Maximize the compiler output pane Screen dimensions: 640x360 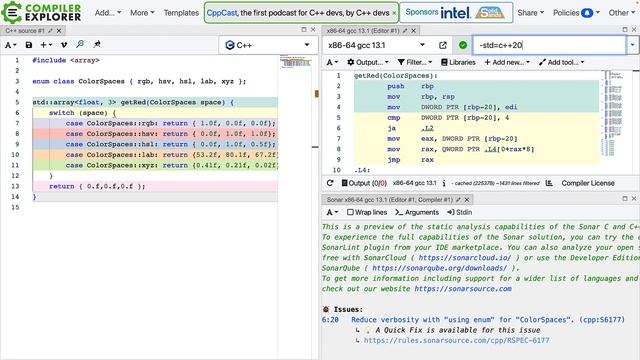625,29
